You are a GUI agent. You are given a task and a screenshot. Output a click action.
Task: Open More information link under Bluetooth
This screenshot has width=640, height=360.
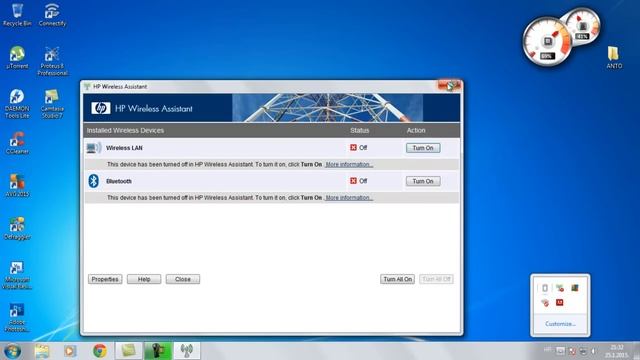[349, 198]
